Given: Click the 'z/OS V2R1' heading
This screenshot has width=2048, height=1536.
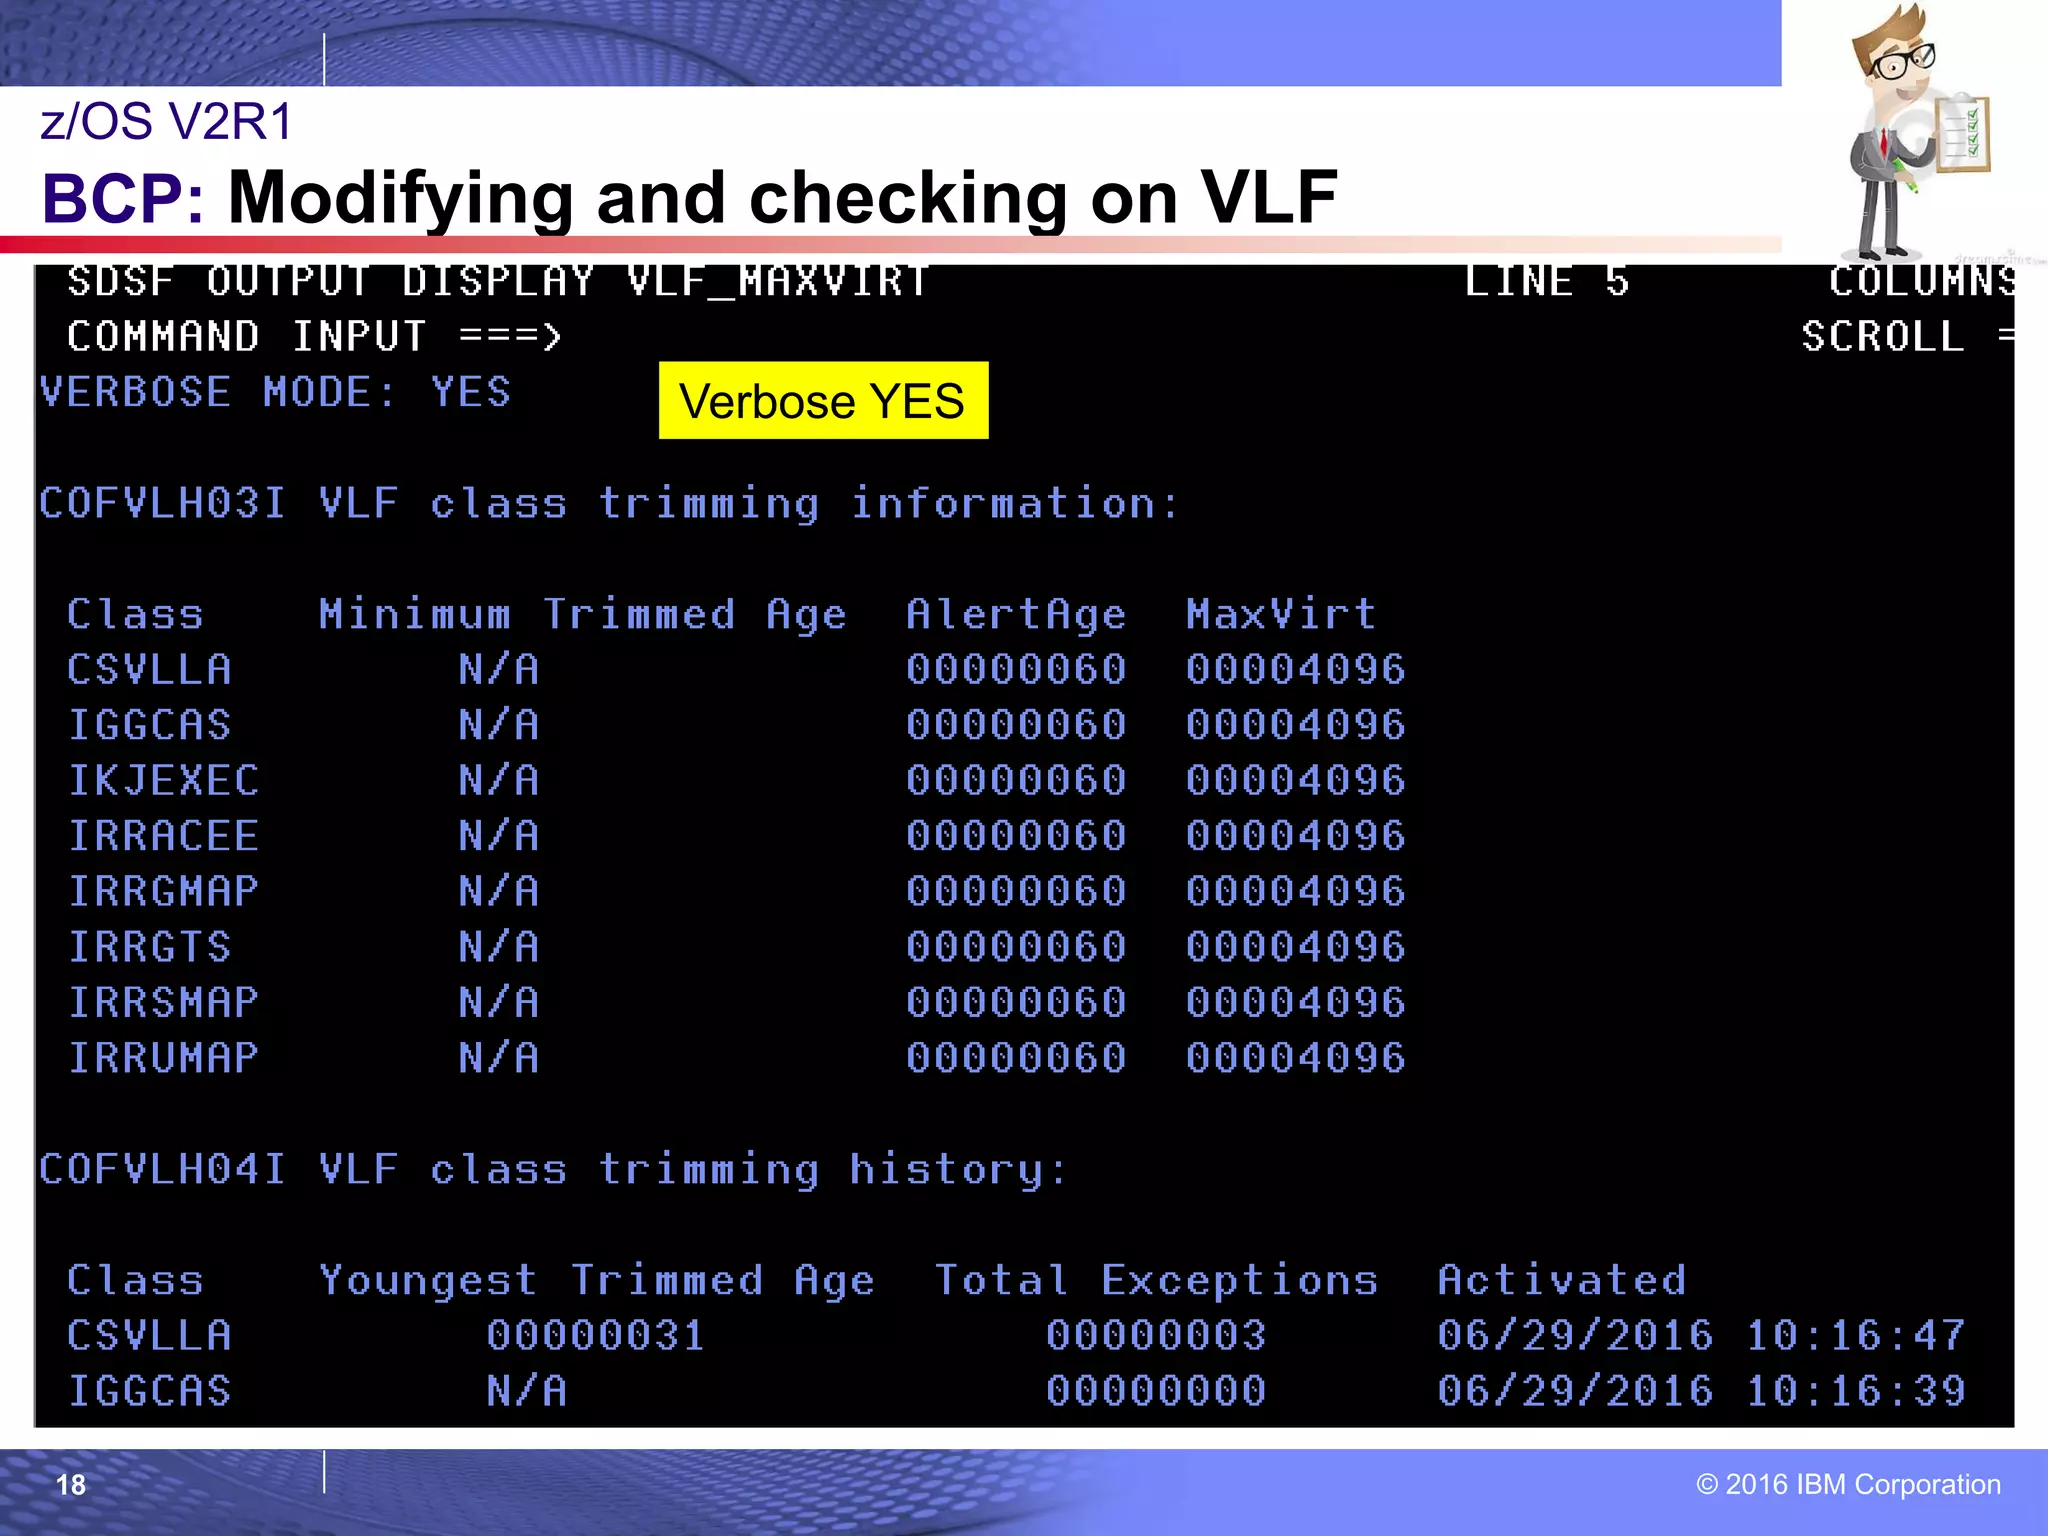Looking at the screenshot, I should pos(166,122).
